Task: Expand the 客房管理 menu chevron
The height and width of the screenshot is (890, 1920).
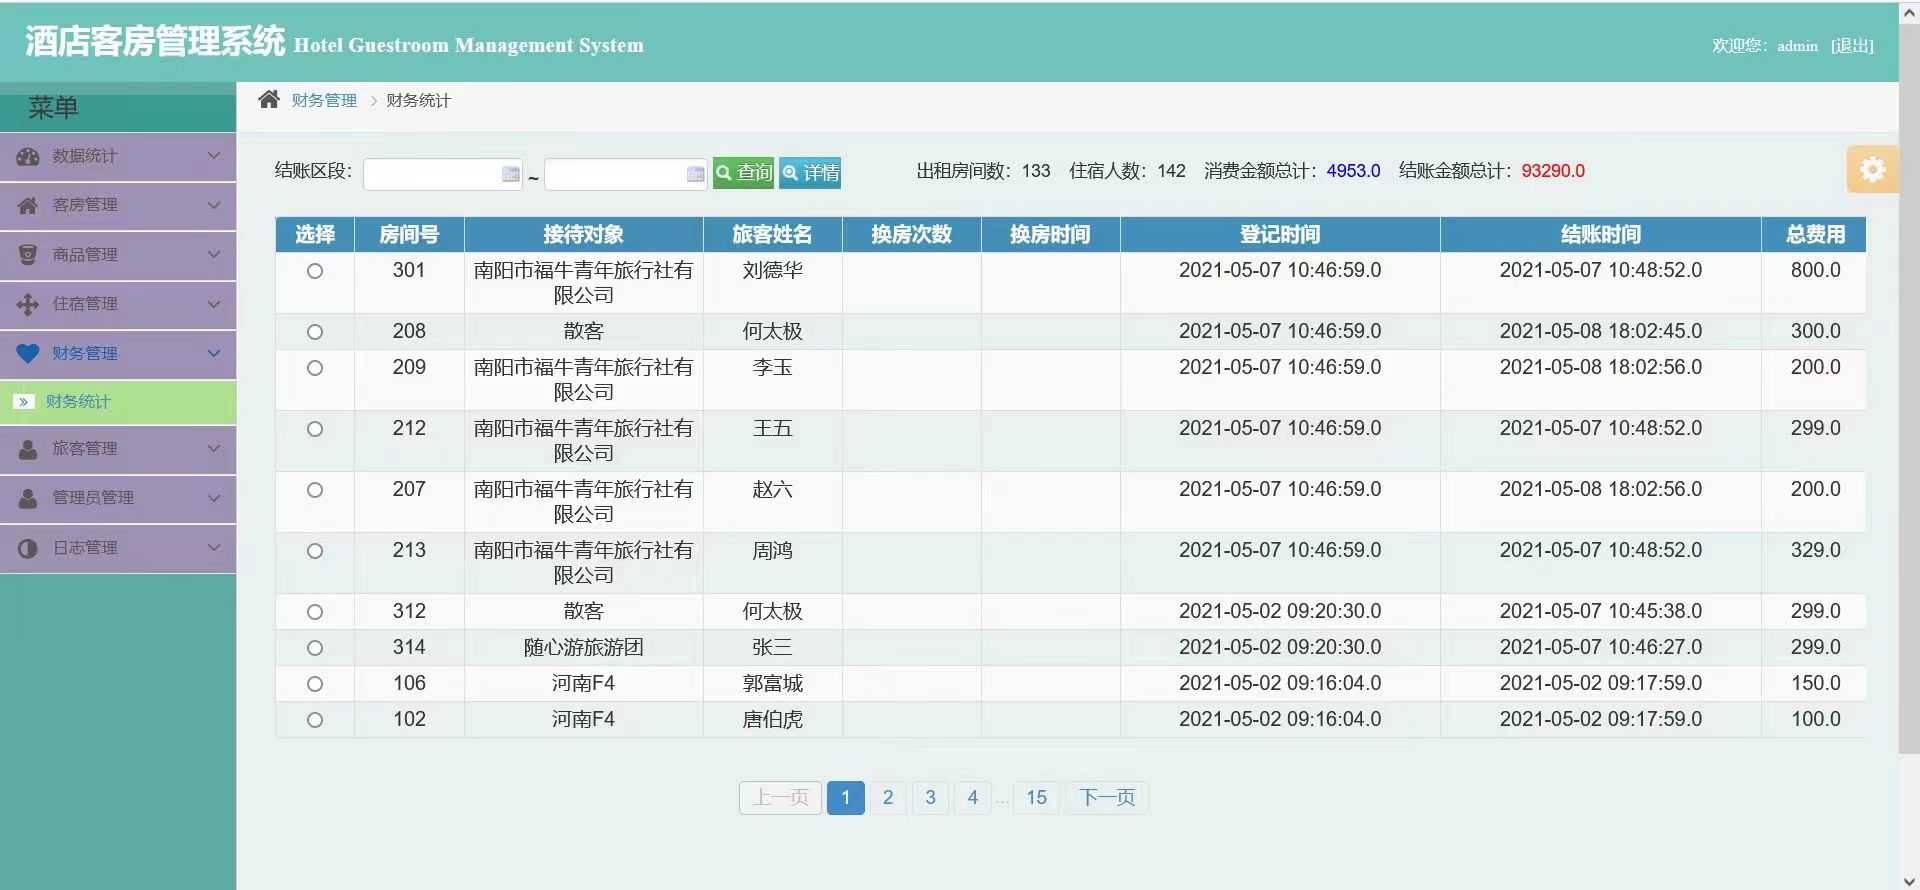Action: [214, 205]
